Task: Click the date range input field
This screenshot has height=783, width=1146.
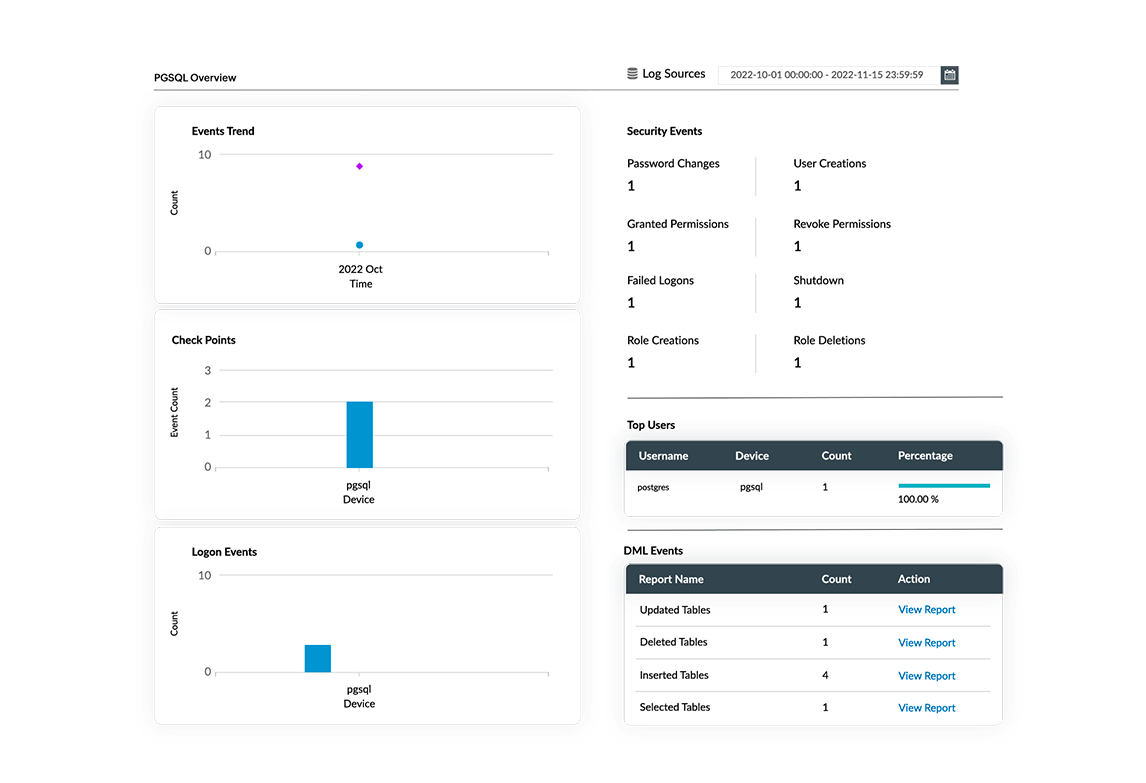Action: (x=827, y=75)
